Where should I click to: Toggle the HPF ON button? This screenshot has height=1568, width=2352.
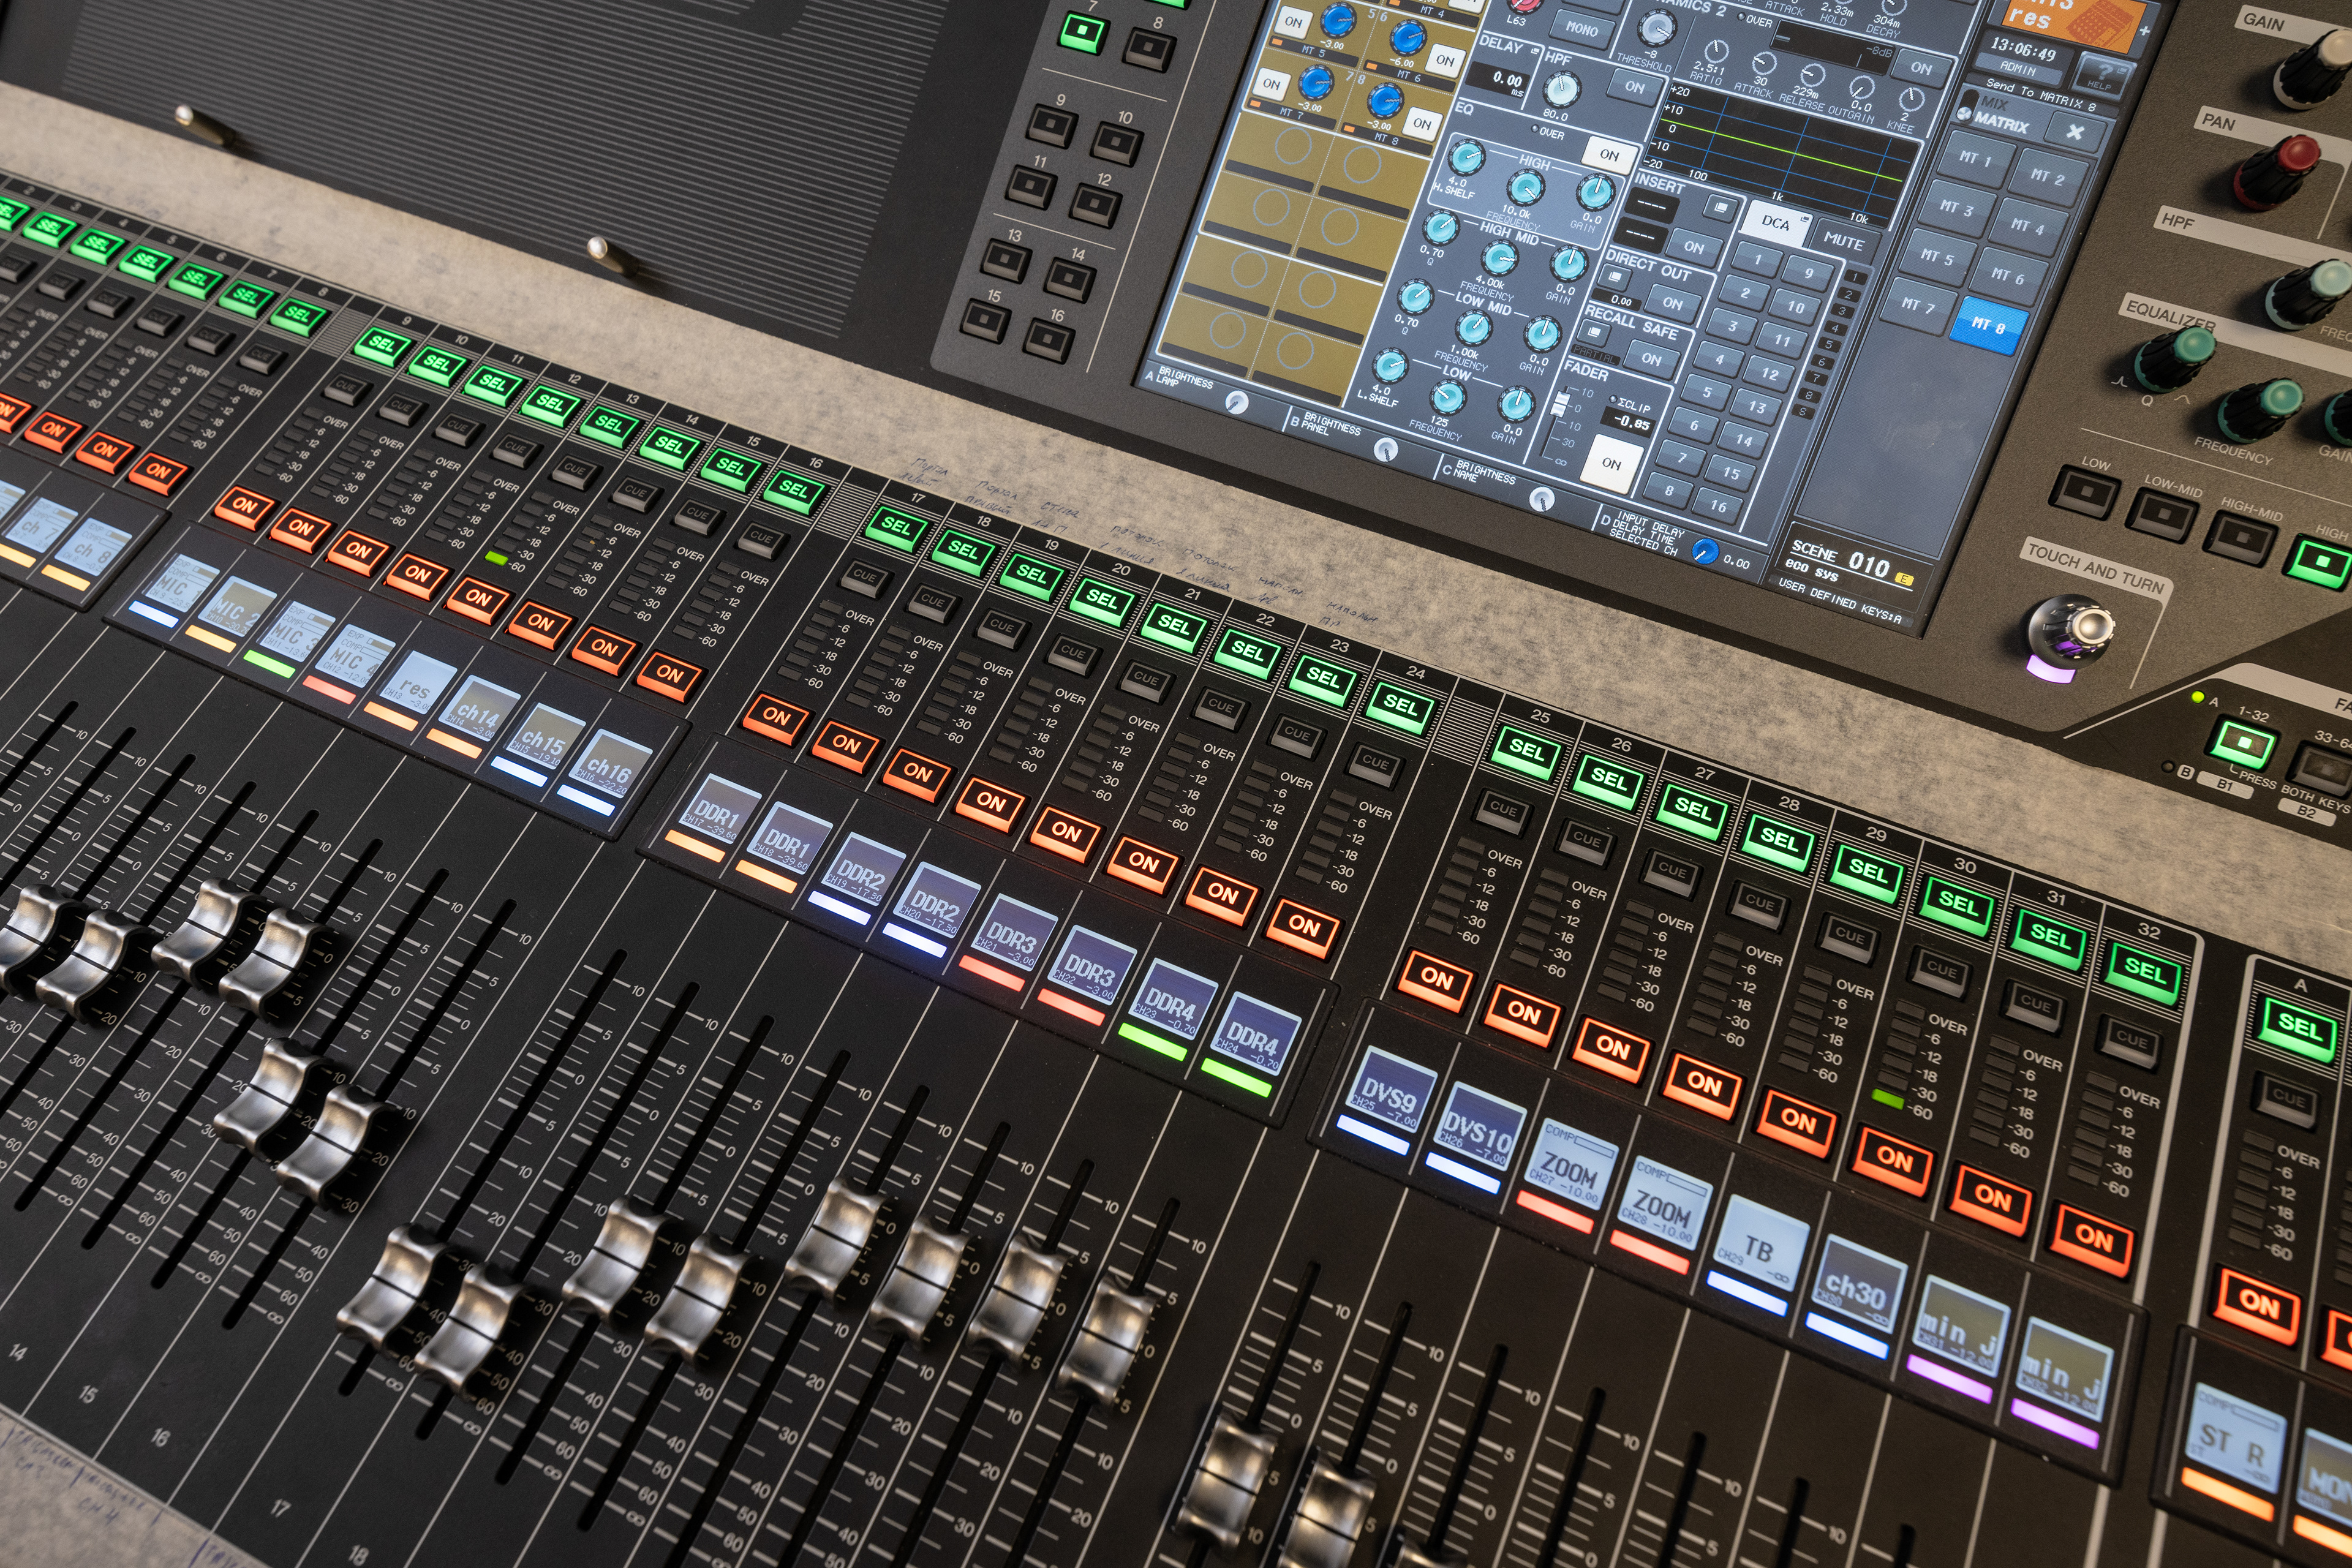pos(1634,87)
